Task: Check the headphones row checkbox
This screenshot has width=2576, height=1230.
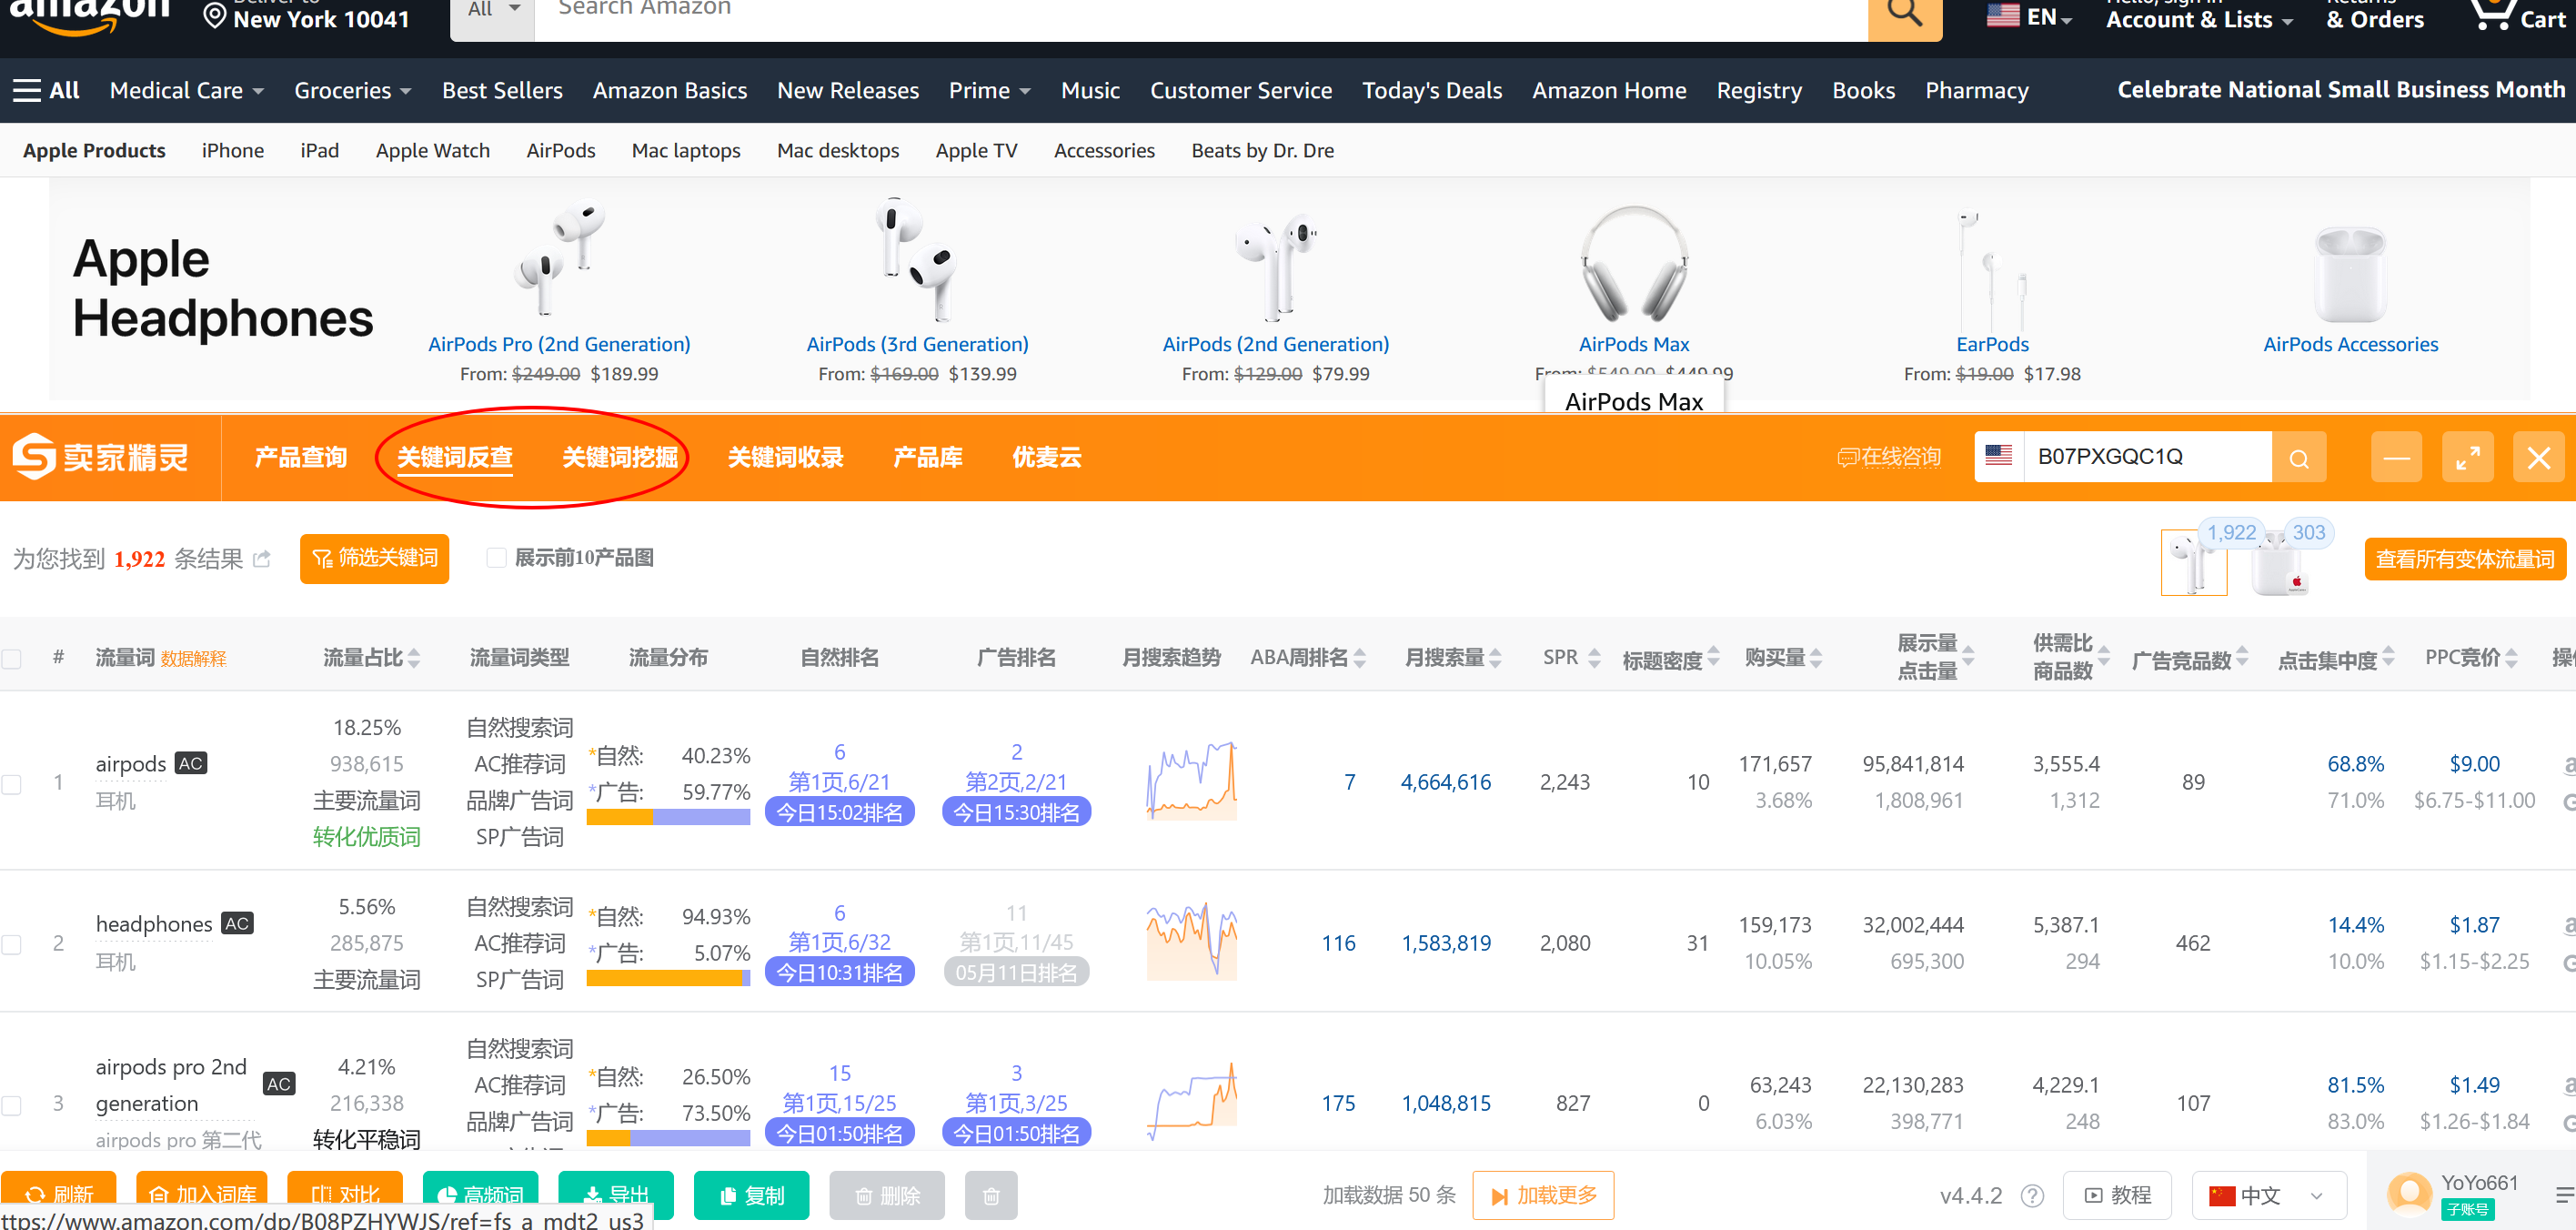Action: [12, 944]
